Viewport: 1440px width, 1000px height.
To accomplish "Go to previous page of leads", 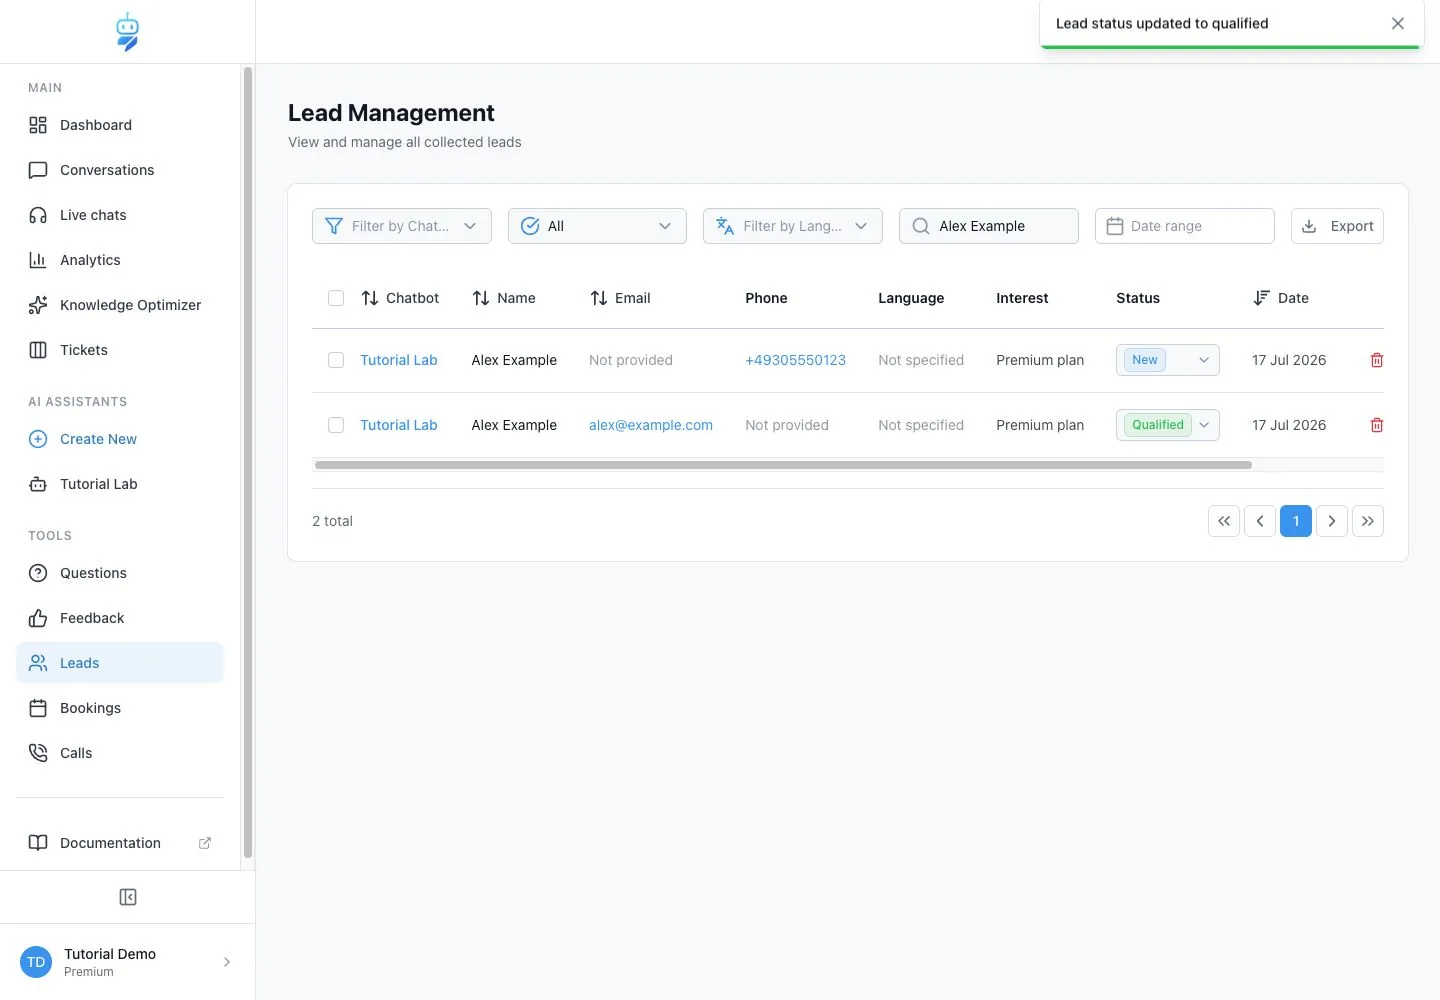I will point(1260,521).
